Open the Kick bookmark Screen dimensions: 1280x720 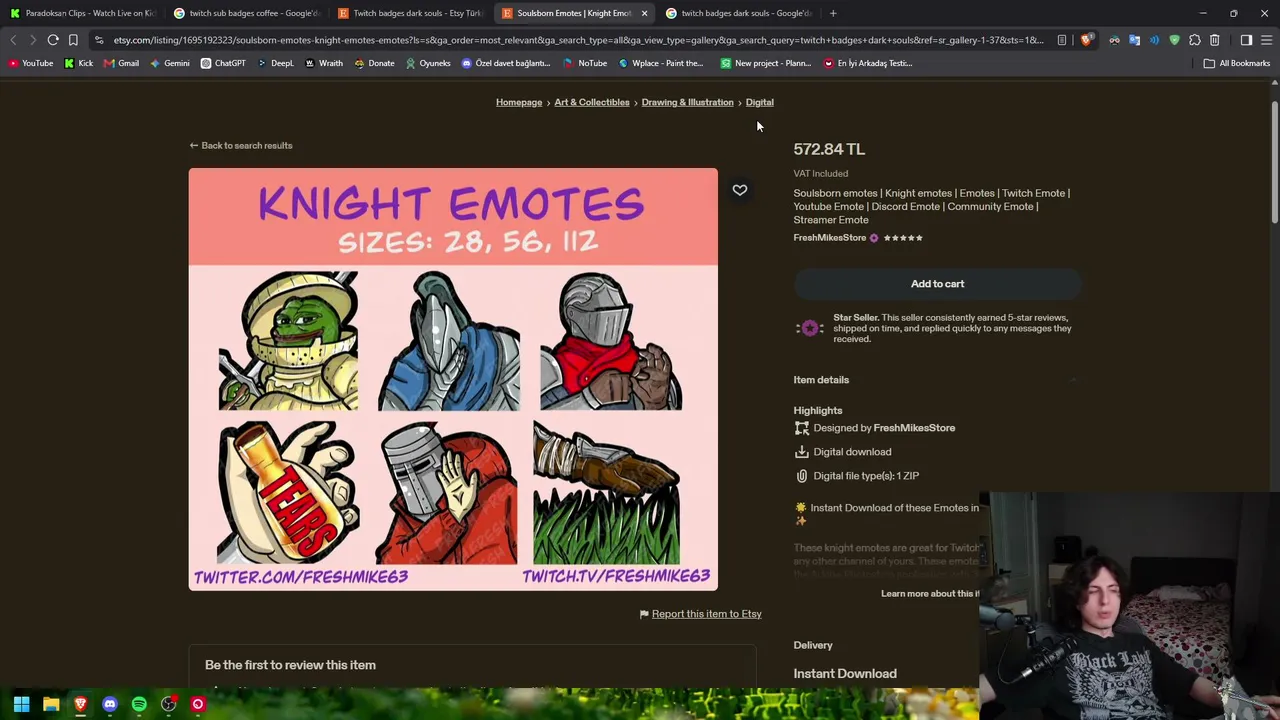click(x=78, y=63)
